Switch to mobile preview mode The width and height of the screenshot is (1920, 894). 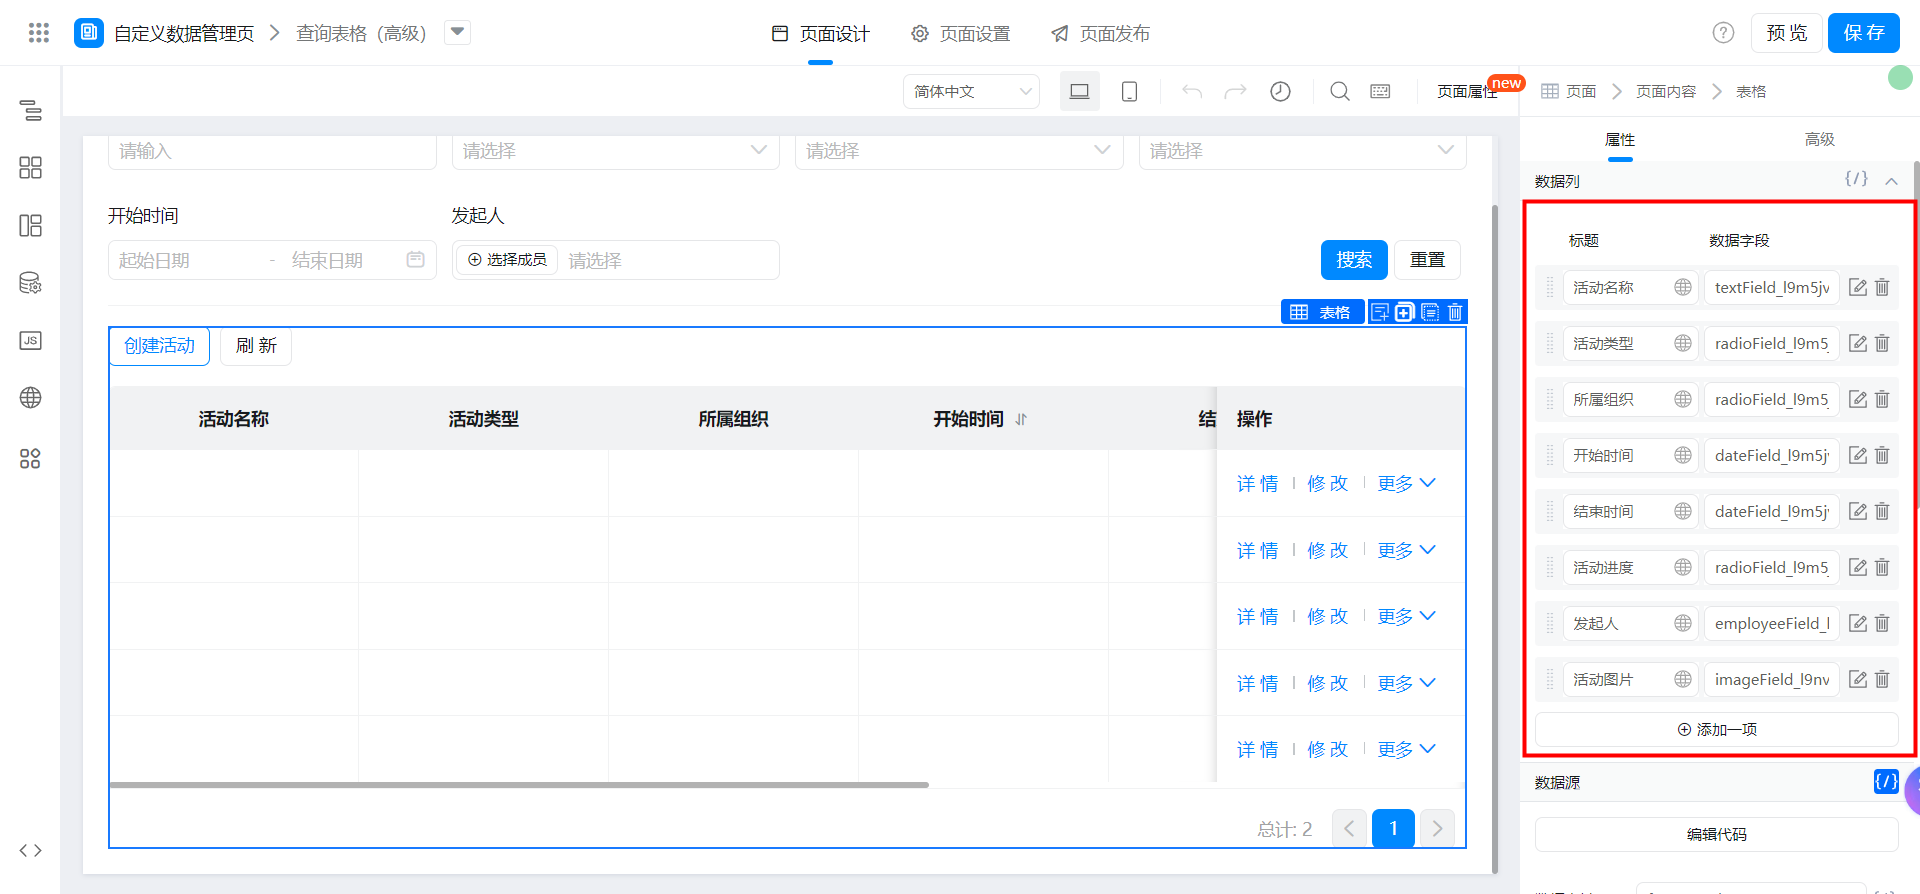1129,92
